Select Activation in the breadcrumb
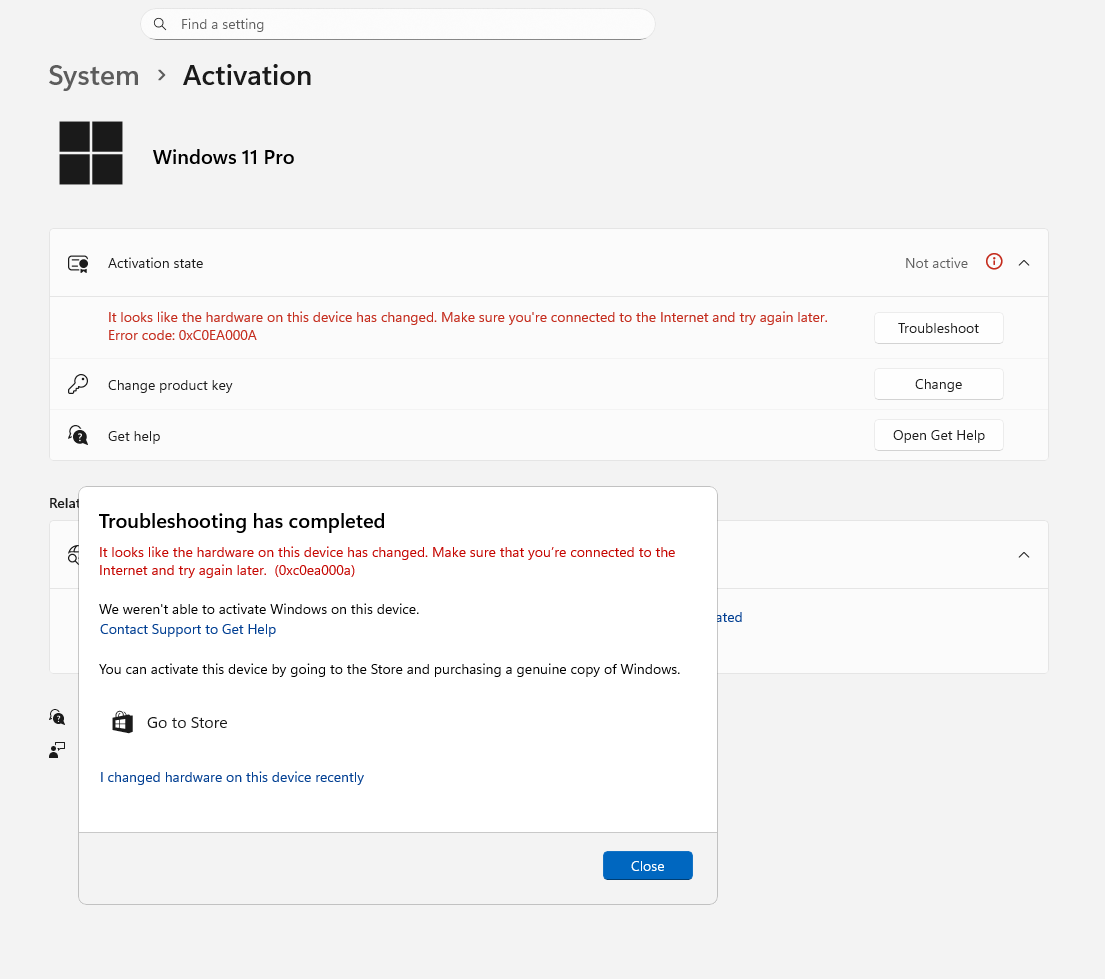Viewport: 1105px width, 979px height. [246, 75]
